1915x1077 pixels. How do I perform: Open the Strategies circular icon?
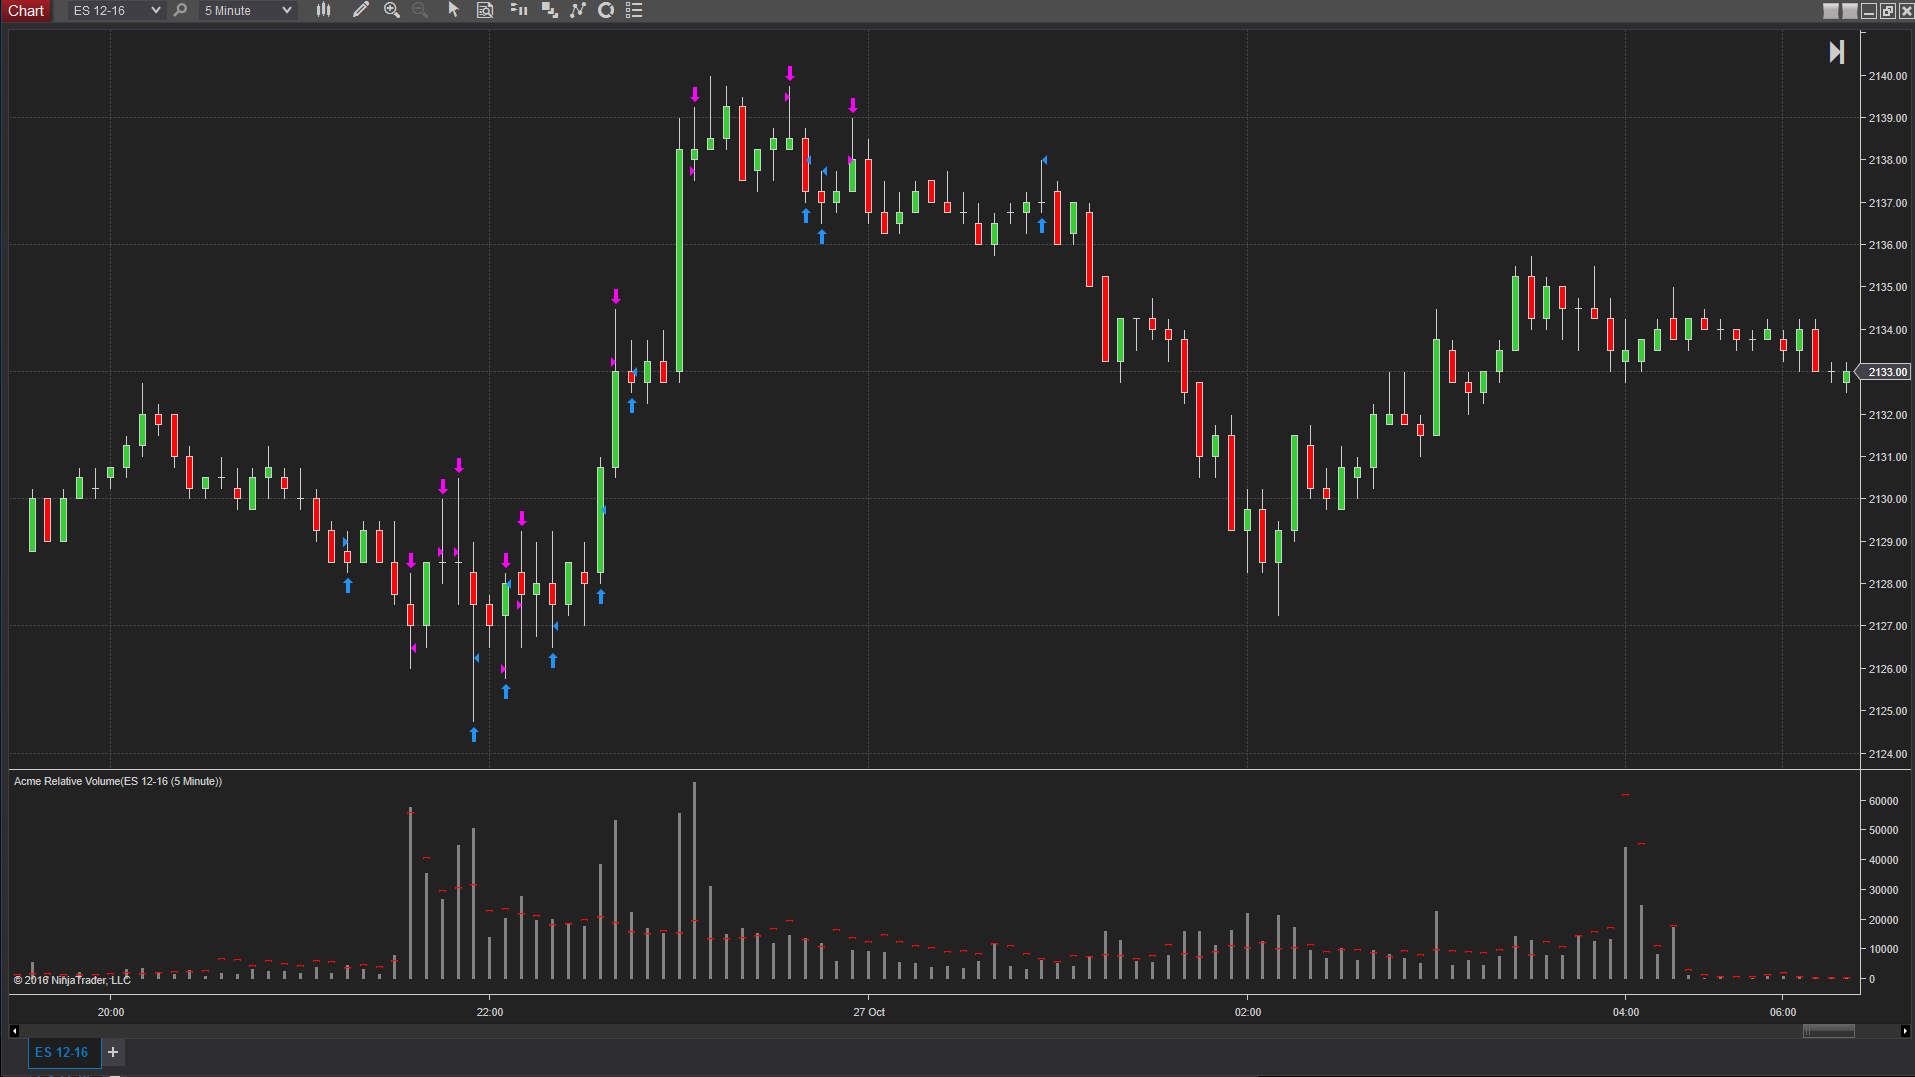pos(606,10)
